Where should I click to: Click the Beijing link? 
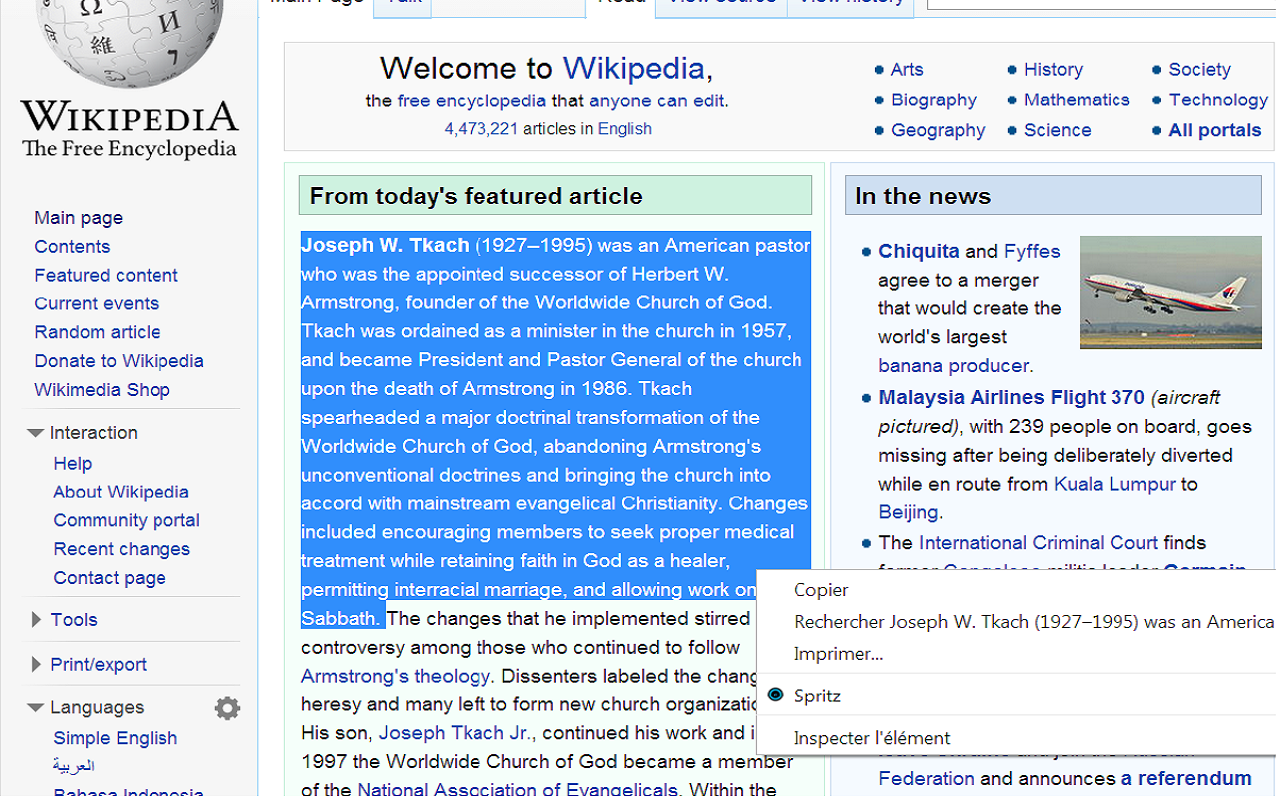tap(908, 512)
